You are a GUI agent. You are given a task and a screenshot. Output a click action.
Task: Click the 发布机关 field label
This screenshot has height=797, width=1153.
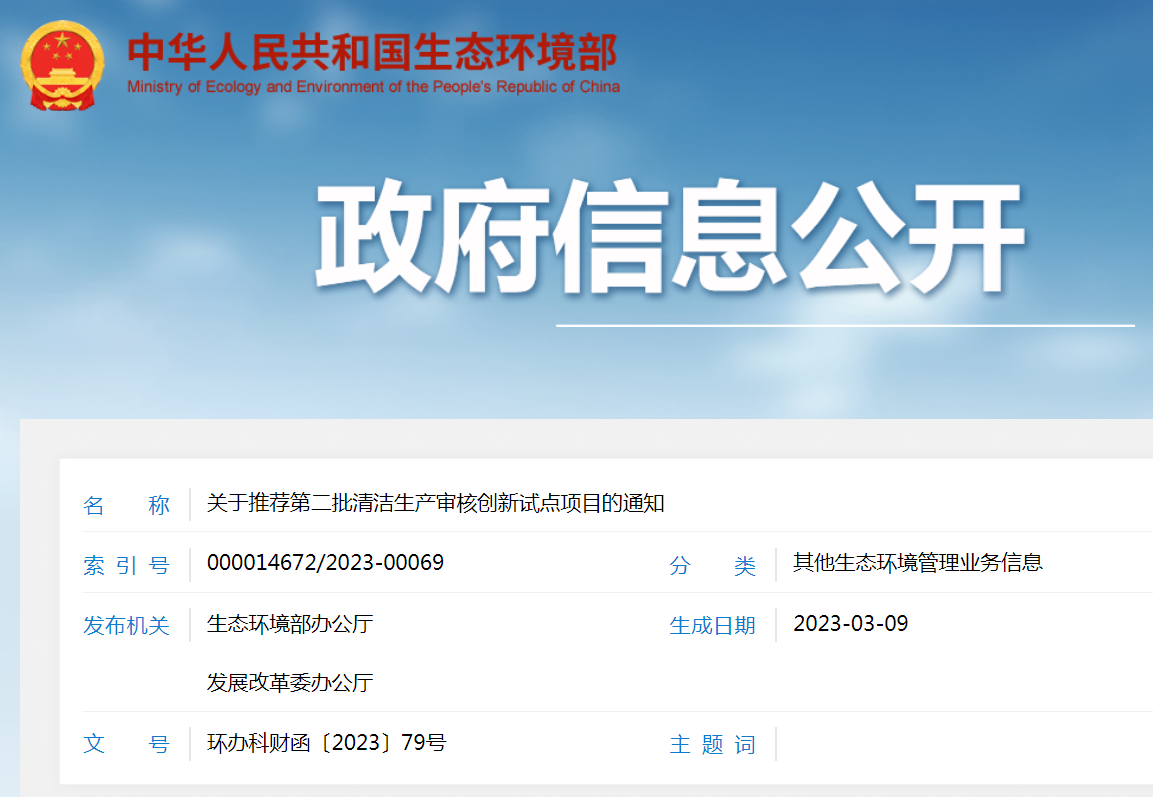click(126, 626)
